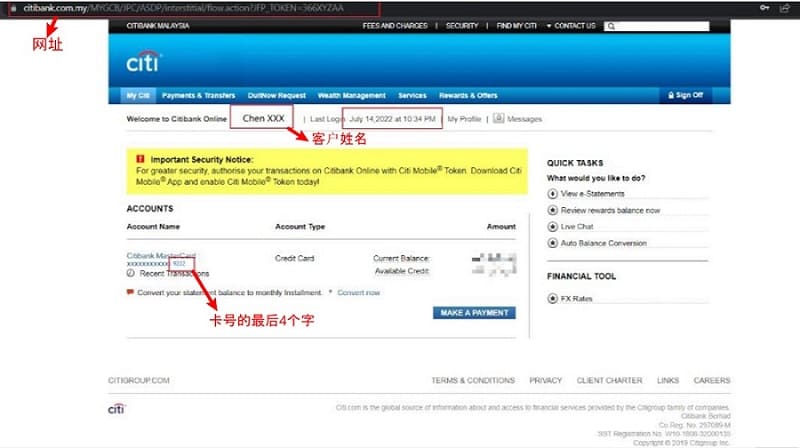Click the browser address bar URL
The width and height of the screenshot is (800, 448).
pos(184,8)
